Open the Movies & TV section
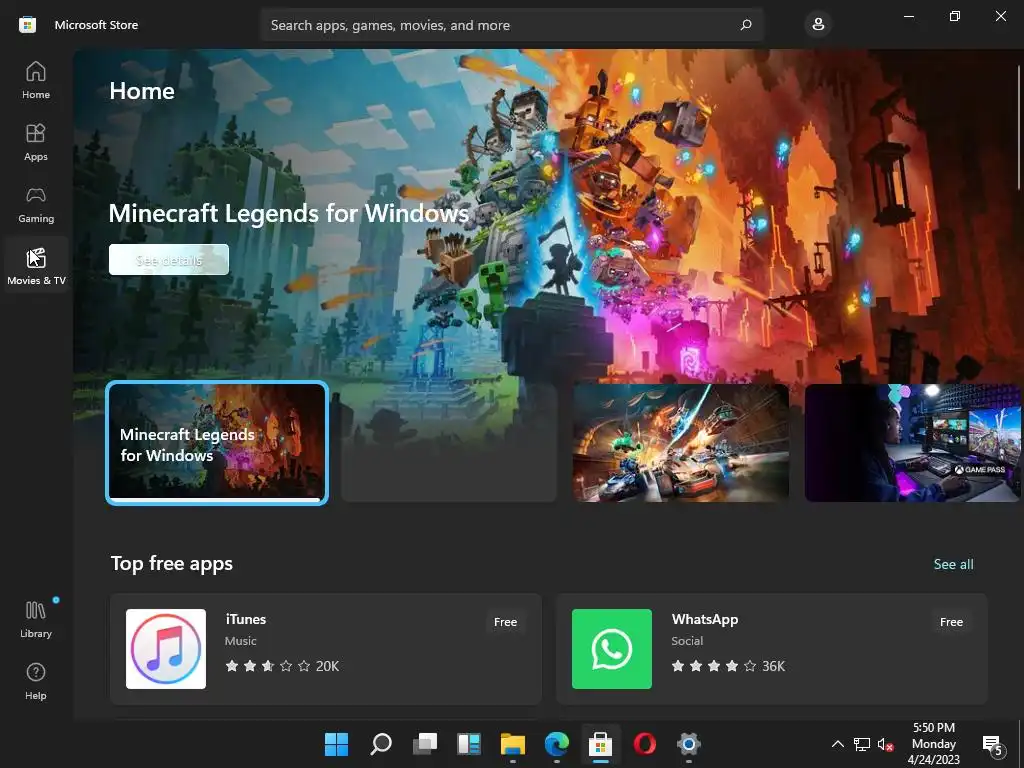1024x768 pixels. click(x=36, y=266)
